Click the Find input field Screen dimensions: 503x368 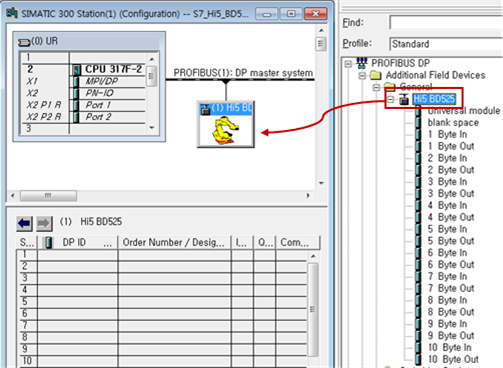tap(446, 23)
